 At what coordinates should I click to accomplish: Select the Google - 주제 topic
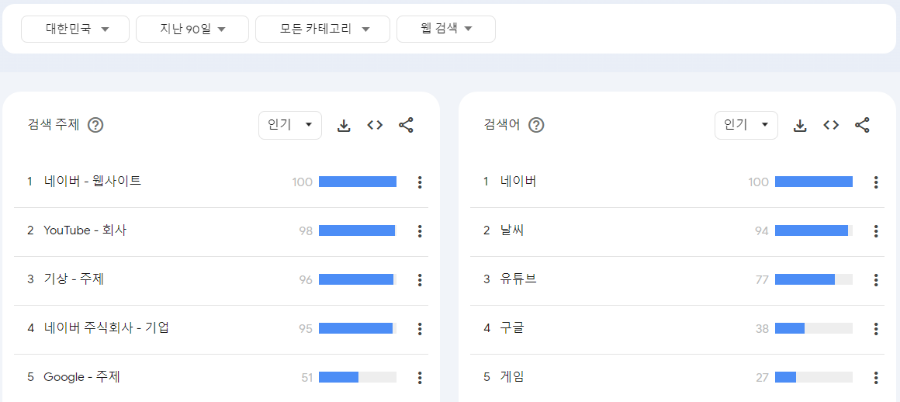pos(82,377)
